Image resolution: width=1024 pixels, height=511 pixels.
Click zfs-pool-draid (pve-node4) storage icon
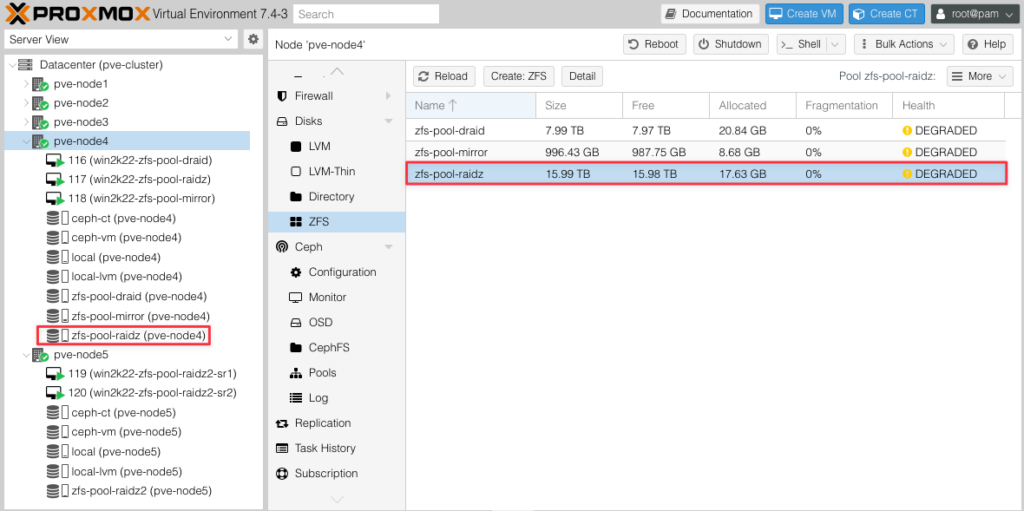57,296
